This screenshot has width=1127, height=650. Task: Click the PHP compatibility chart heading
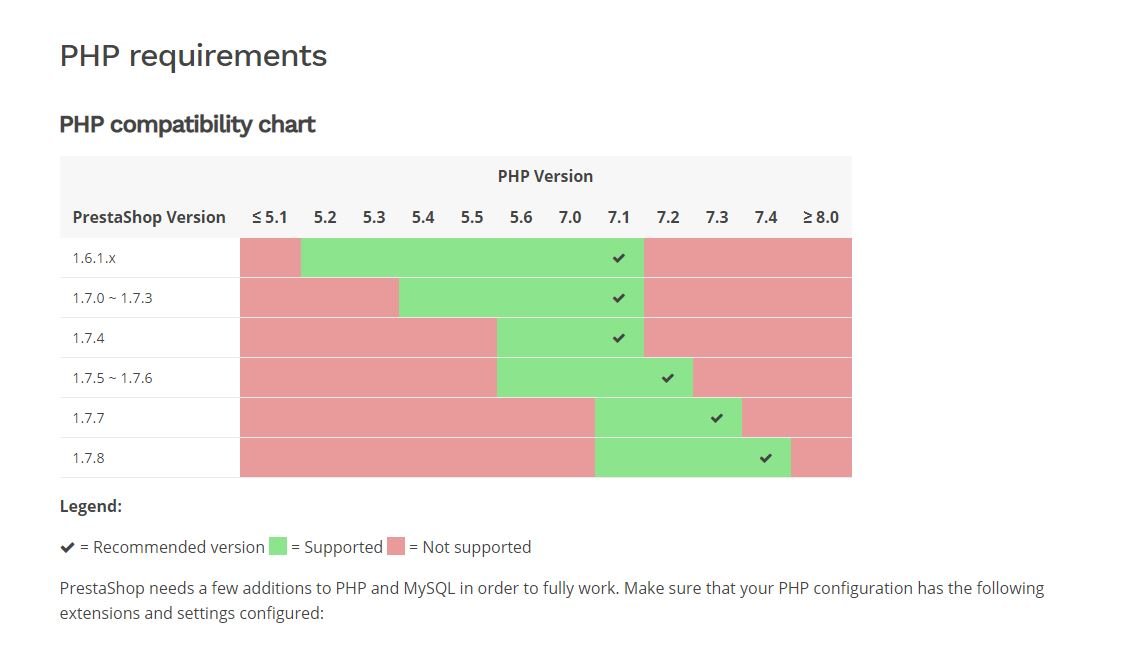pyautogui.click(x=188, y=124)
